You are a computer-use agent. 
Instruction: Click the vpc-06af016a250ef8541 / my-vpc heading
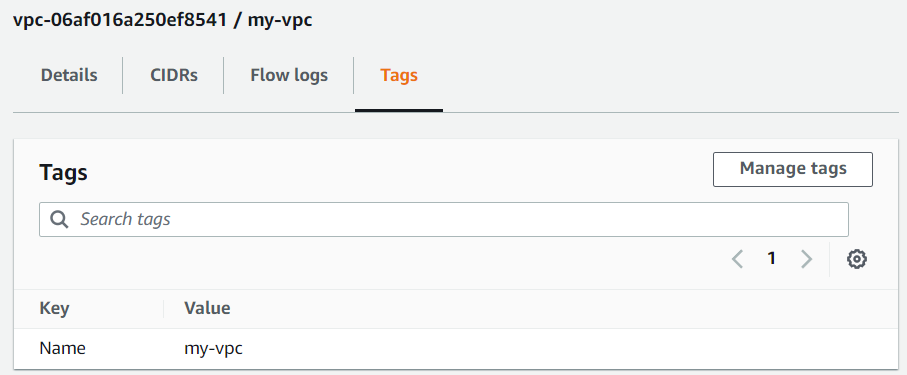coord(163,20)
